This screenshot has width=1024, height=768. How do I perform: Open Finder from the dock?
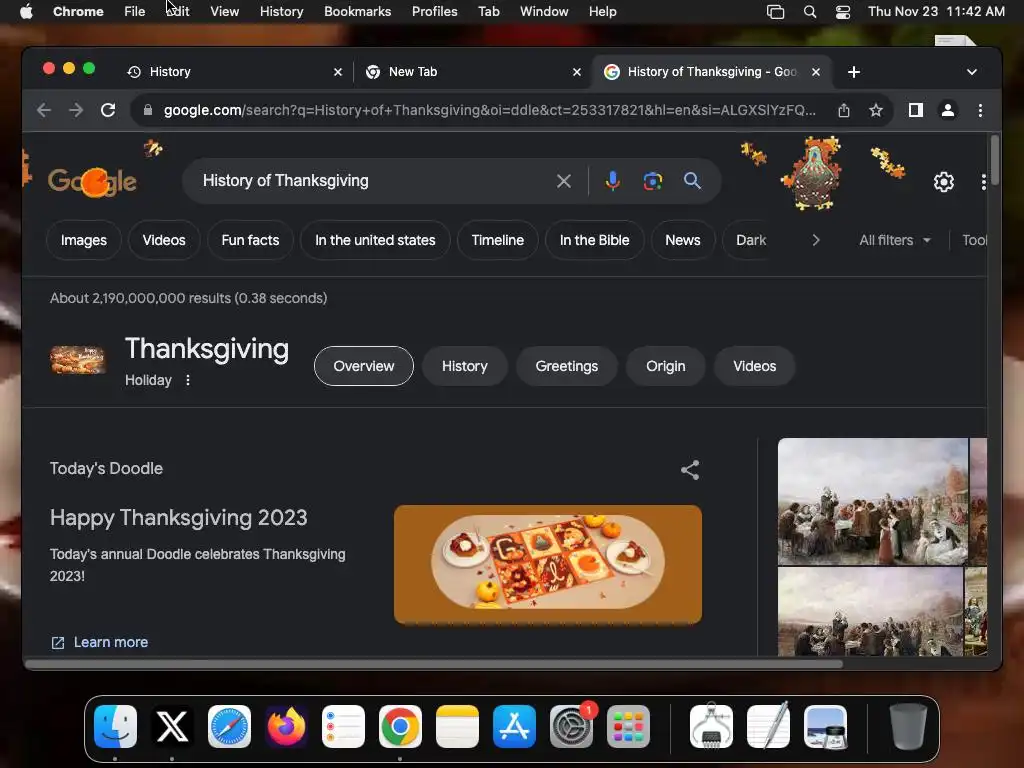coord(116,726)
